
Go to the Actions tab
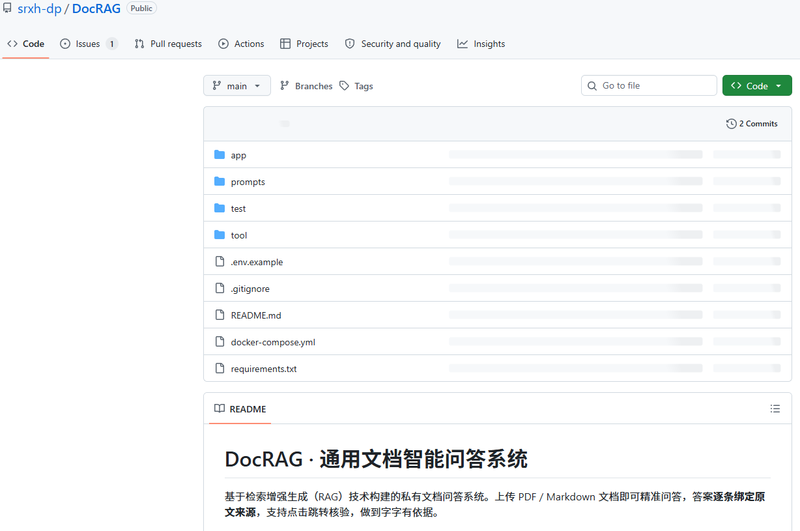tap(241, 44)
